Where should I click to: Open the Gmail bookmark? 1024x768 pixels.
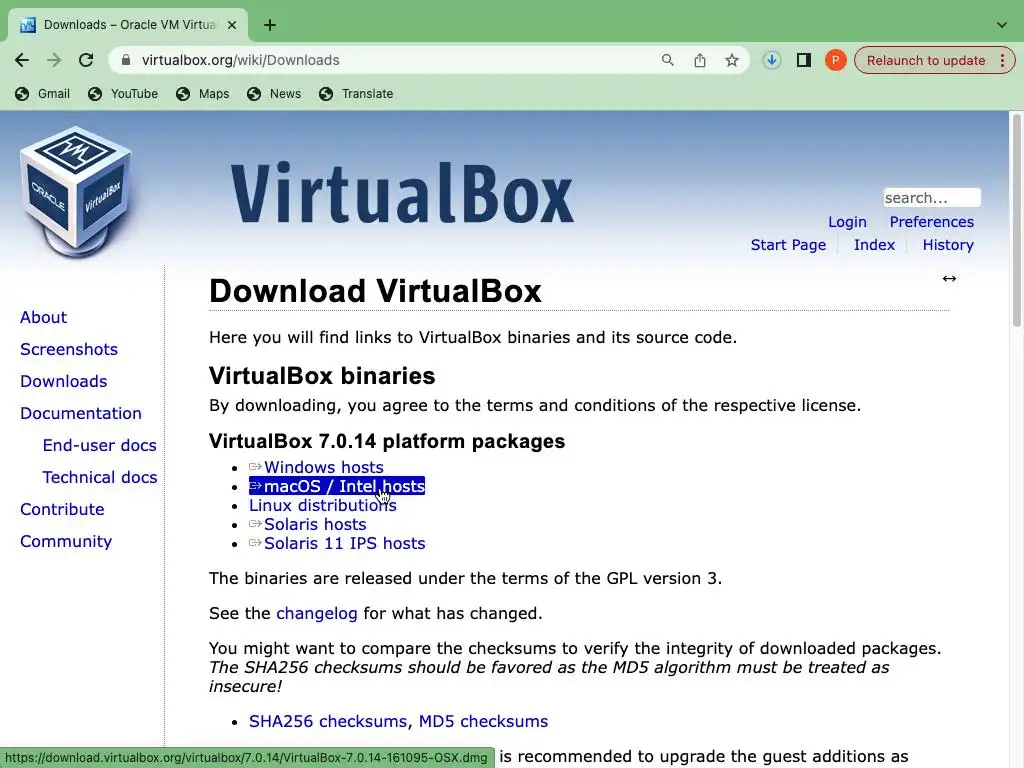tap(42, 93)
